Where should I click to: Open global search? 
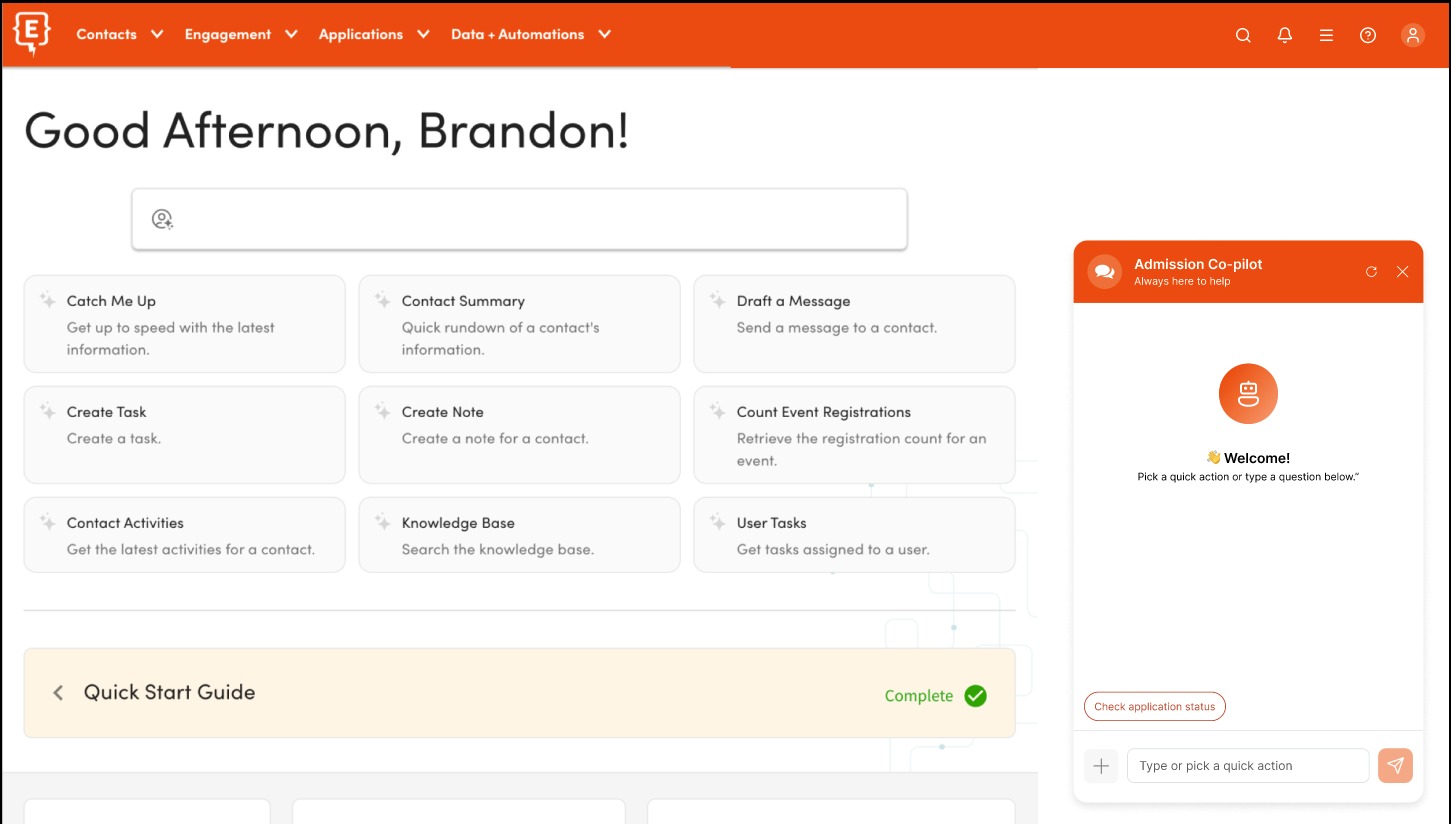click(x=1243, y=35)
